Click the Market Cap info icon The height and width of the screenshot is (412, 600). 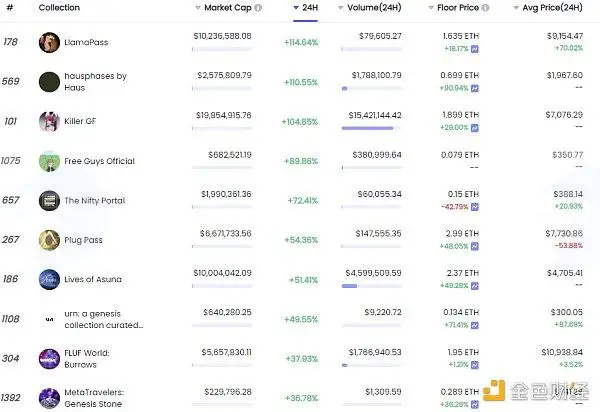[x=258, y=8]
